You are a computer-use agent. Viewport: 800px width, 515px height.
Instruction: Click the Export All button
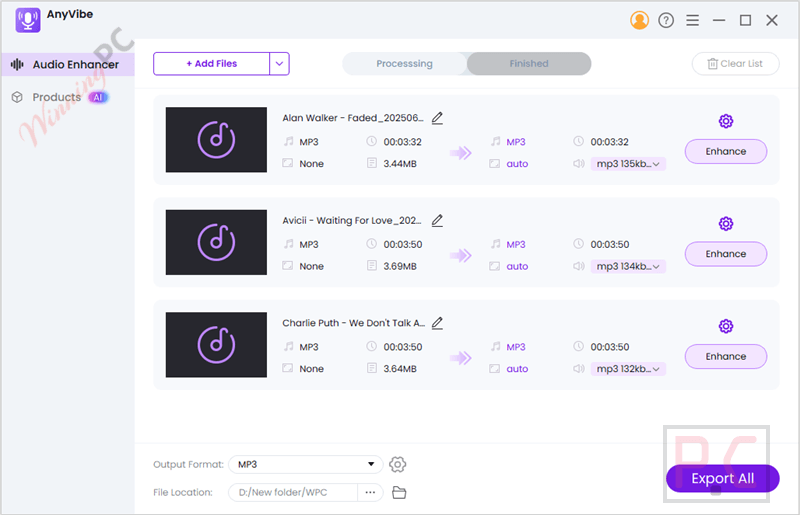pyautogui.click(x=722, y=479)
